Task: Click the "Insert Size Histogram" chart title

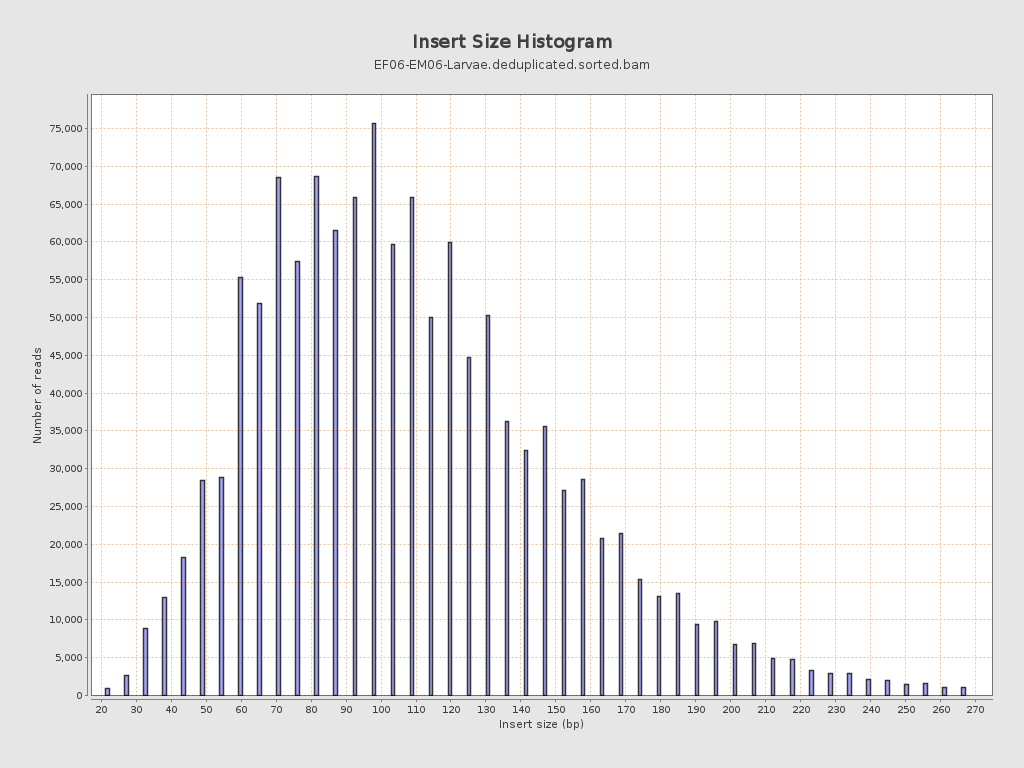Action: (x=513, y=42)
